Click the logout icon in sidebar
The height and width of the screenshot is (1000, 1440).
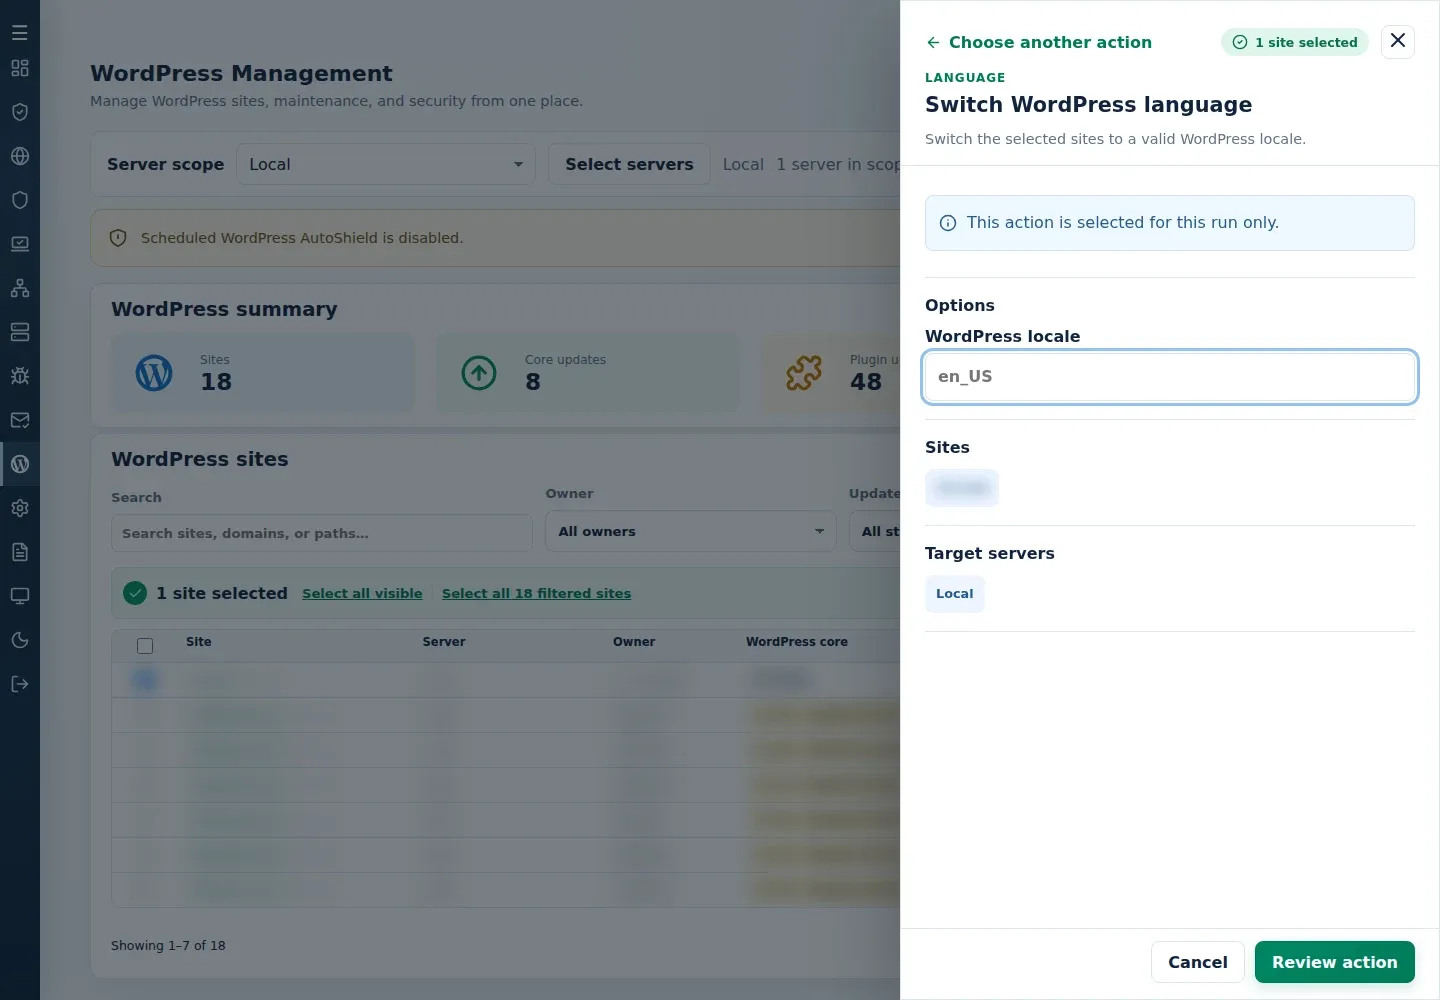click(x=20, y=684)
